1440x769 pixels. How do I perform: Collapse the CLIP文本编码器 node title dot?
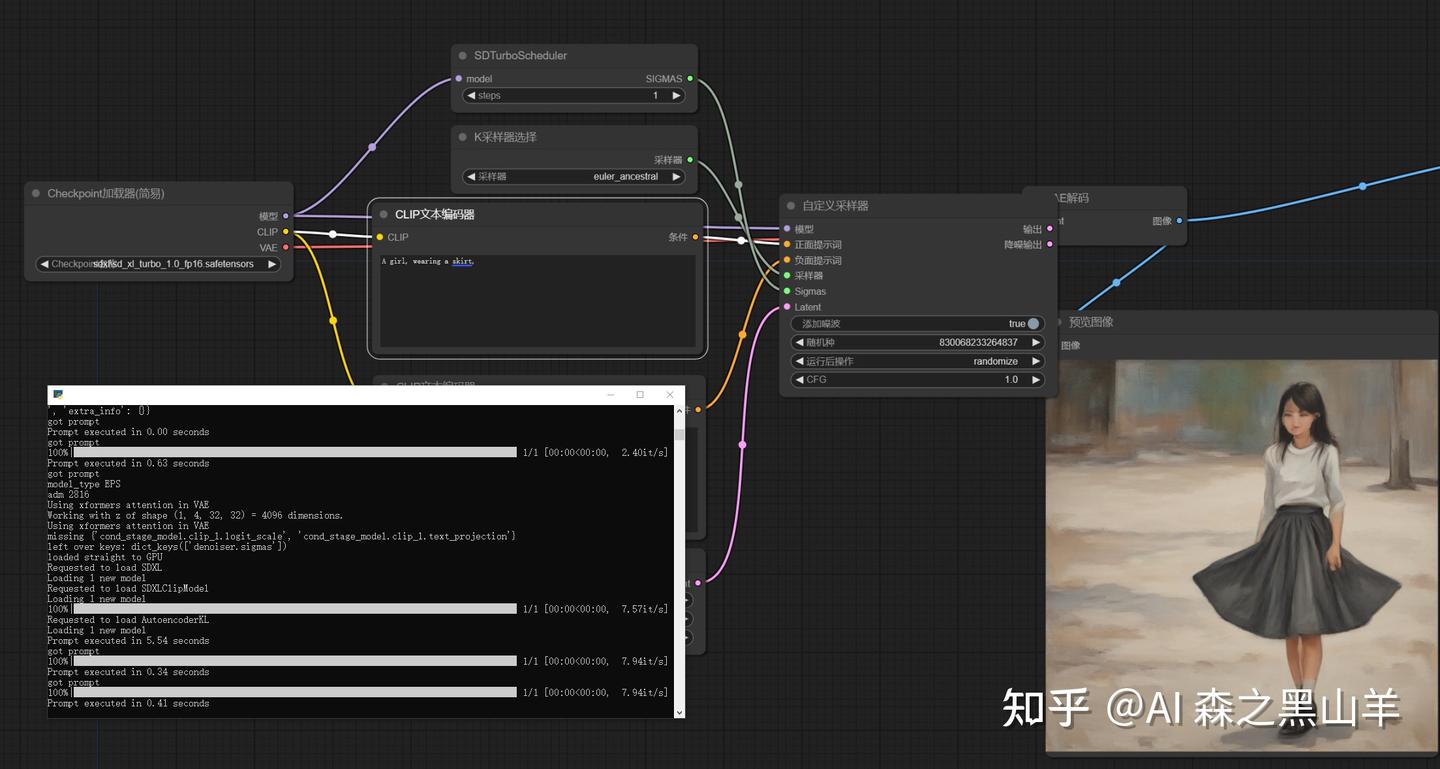(383, 213)
